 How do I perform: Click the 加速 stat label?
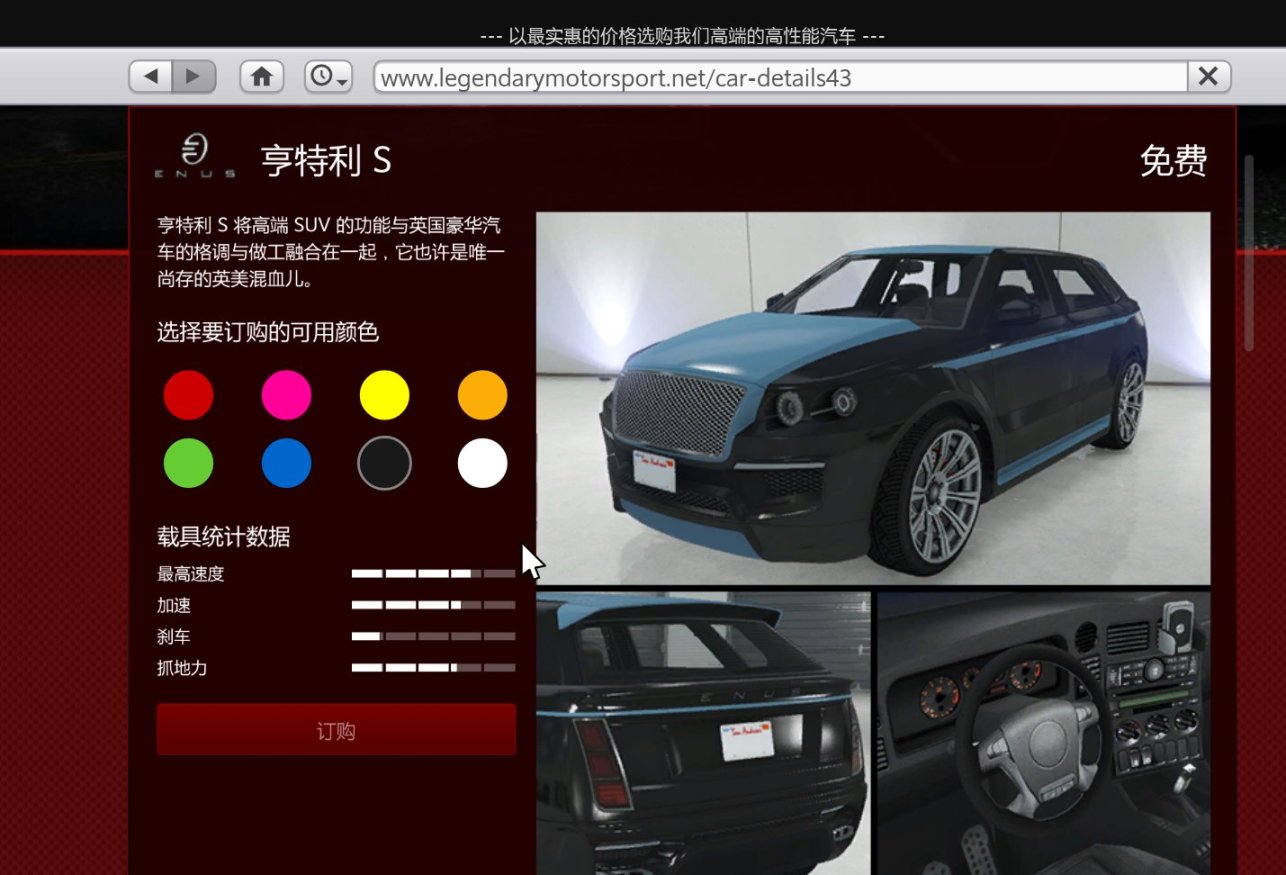point(174,605)
